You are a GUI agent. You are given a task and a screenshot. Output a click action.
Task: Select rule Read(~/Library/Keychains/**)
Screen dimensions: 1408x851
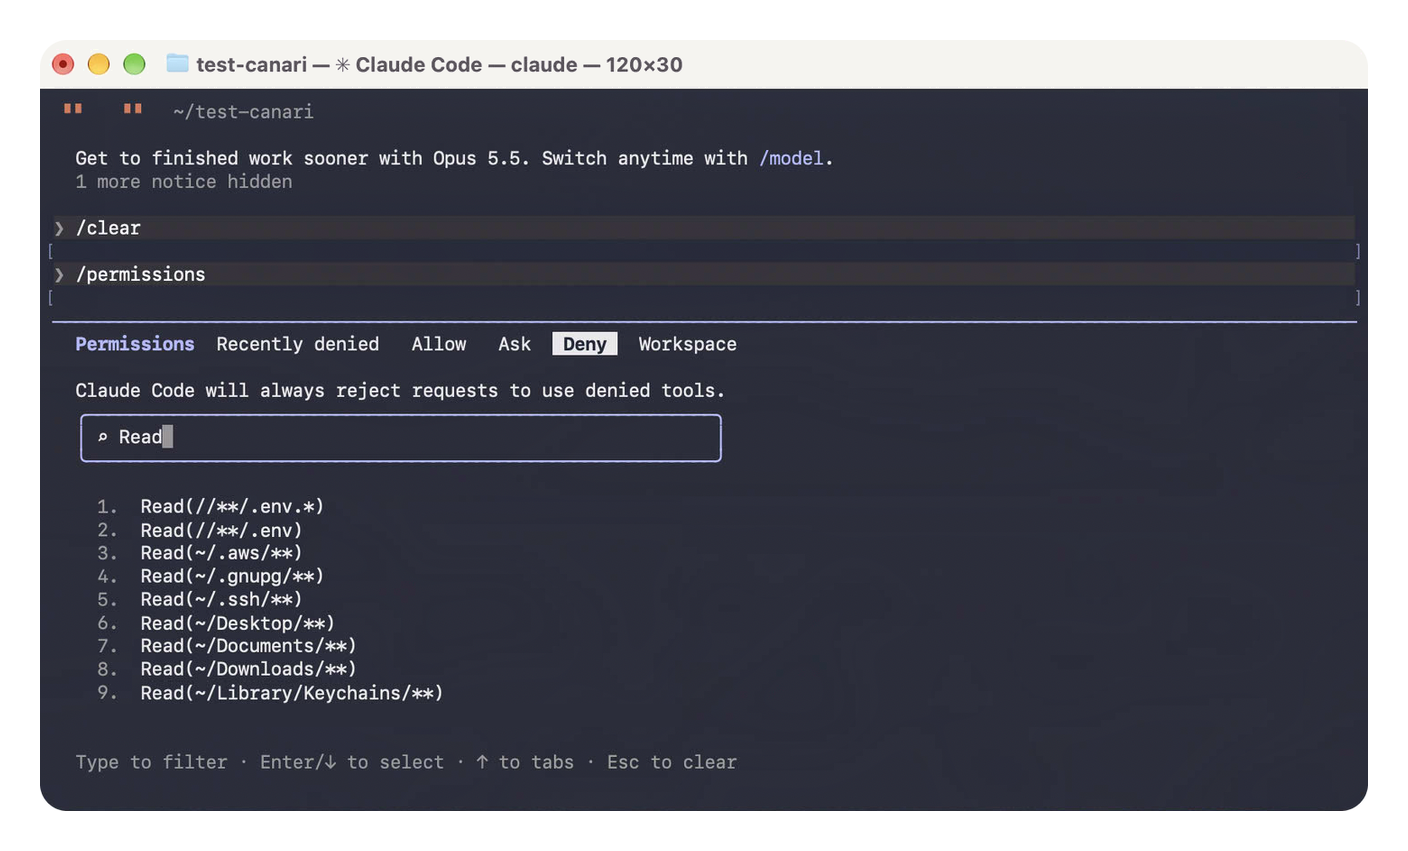click(x=292, y=693)
